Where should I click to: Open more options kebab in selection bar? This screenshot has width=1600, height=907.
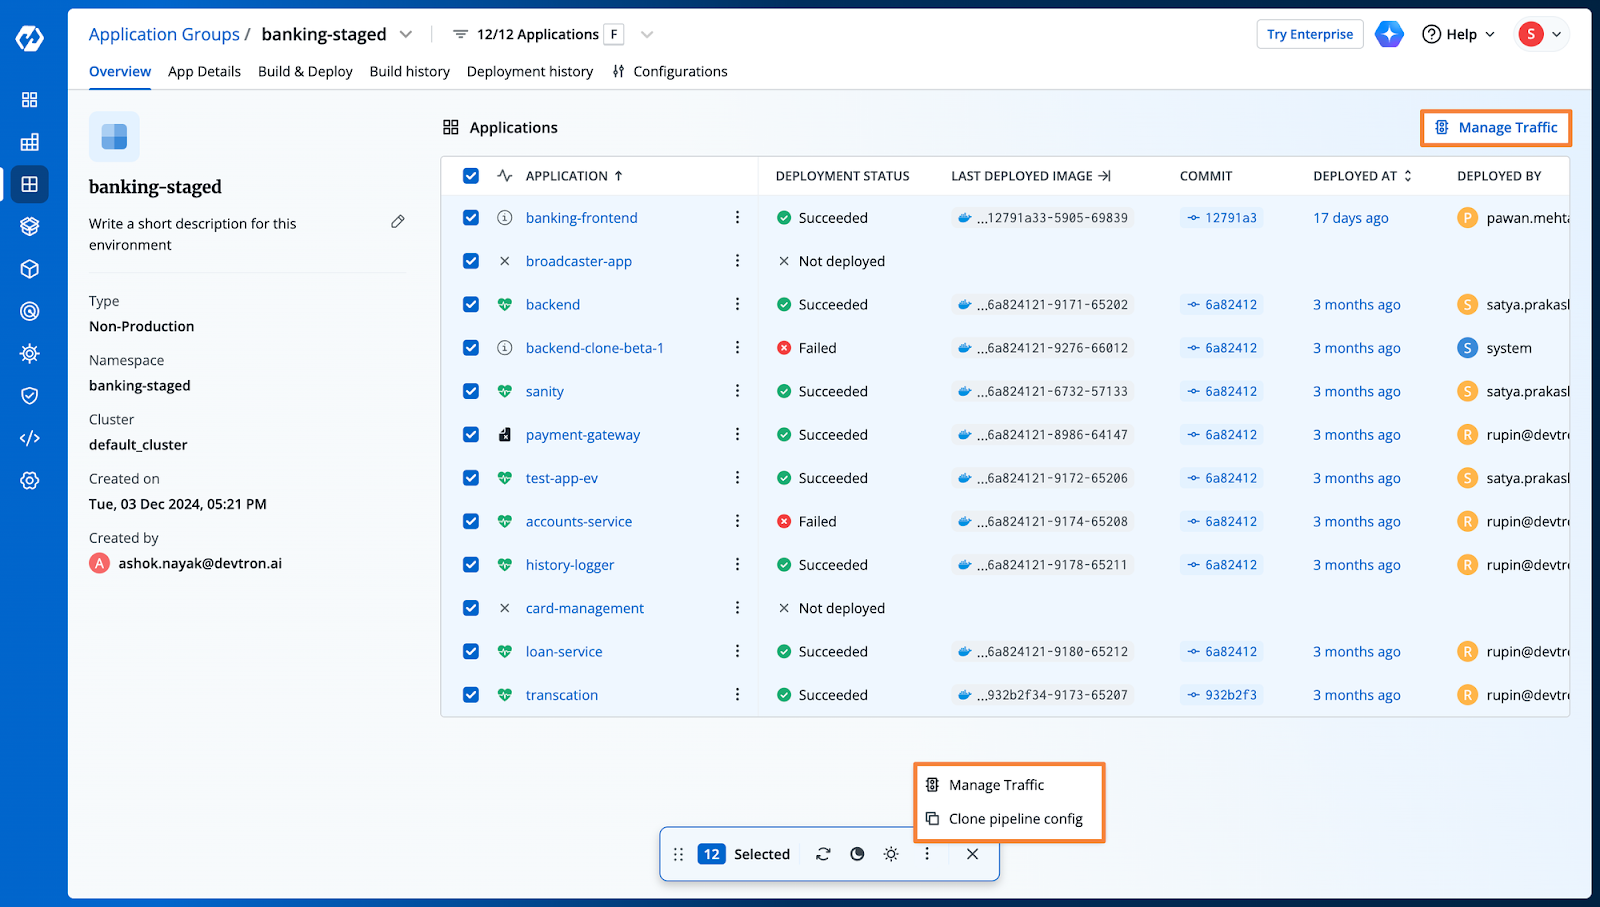click(927, 854)
